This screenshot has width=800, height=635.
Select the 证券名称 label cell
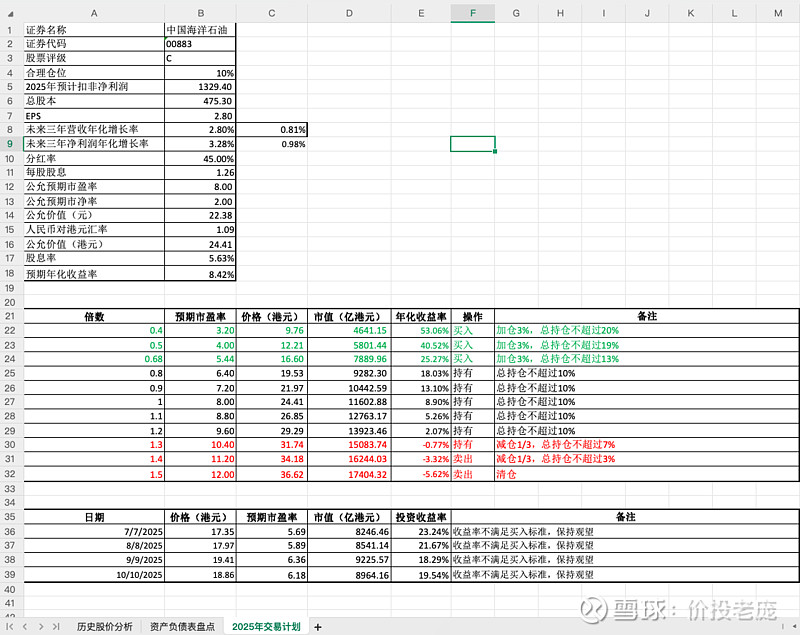click(94, 30)
